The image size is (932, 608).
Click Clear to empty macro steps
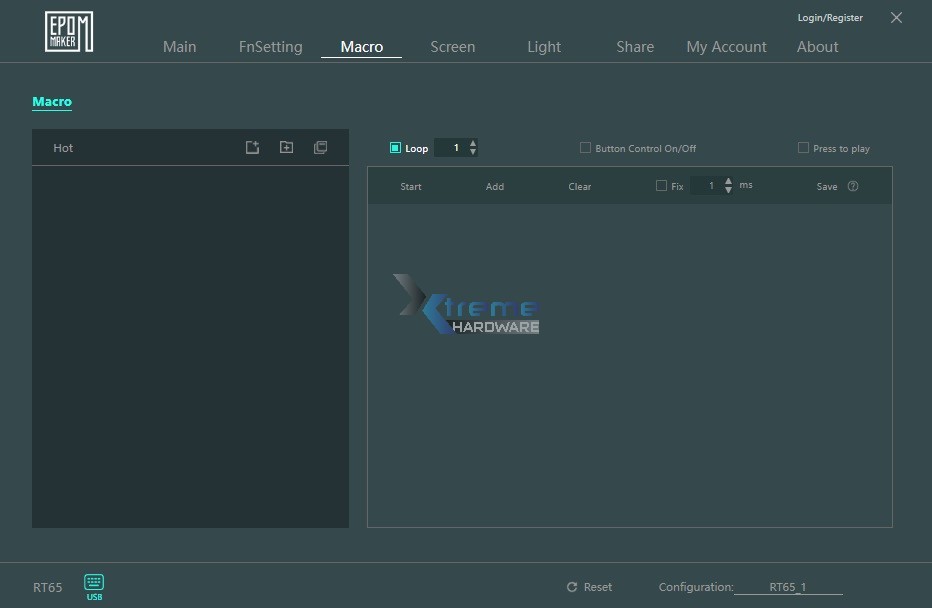click(579, 186)
